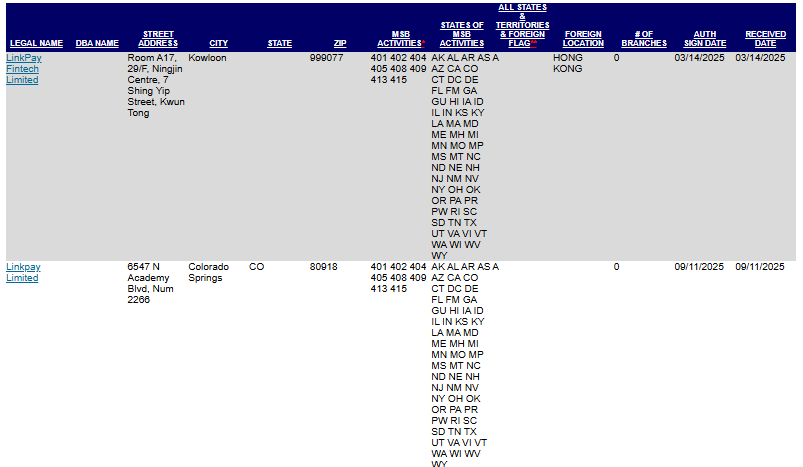Sort by the STREET ADDRESS column header
This screenshot has width=803, height=467.
click(158, 39)
